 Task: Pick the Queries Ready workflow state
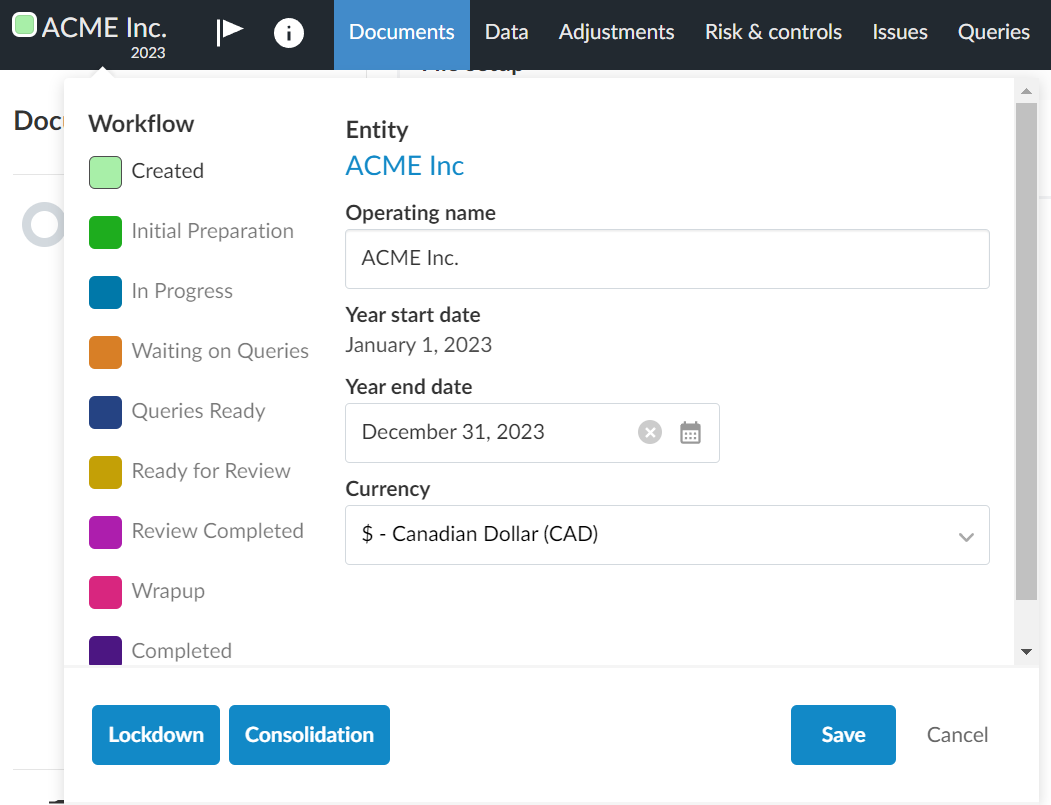click(106, 412)
